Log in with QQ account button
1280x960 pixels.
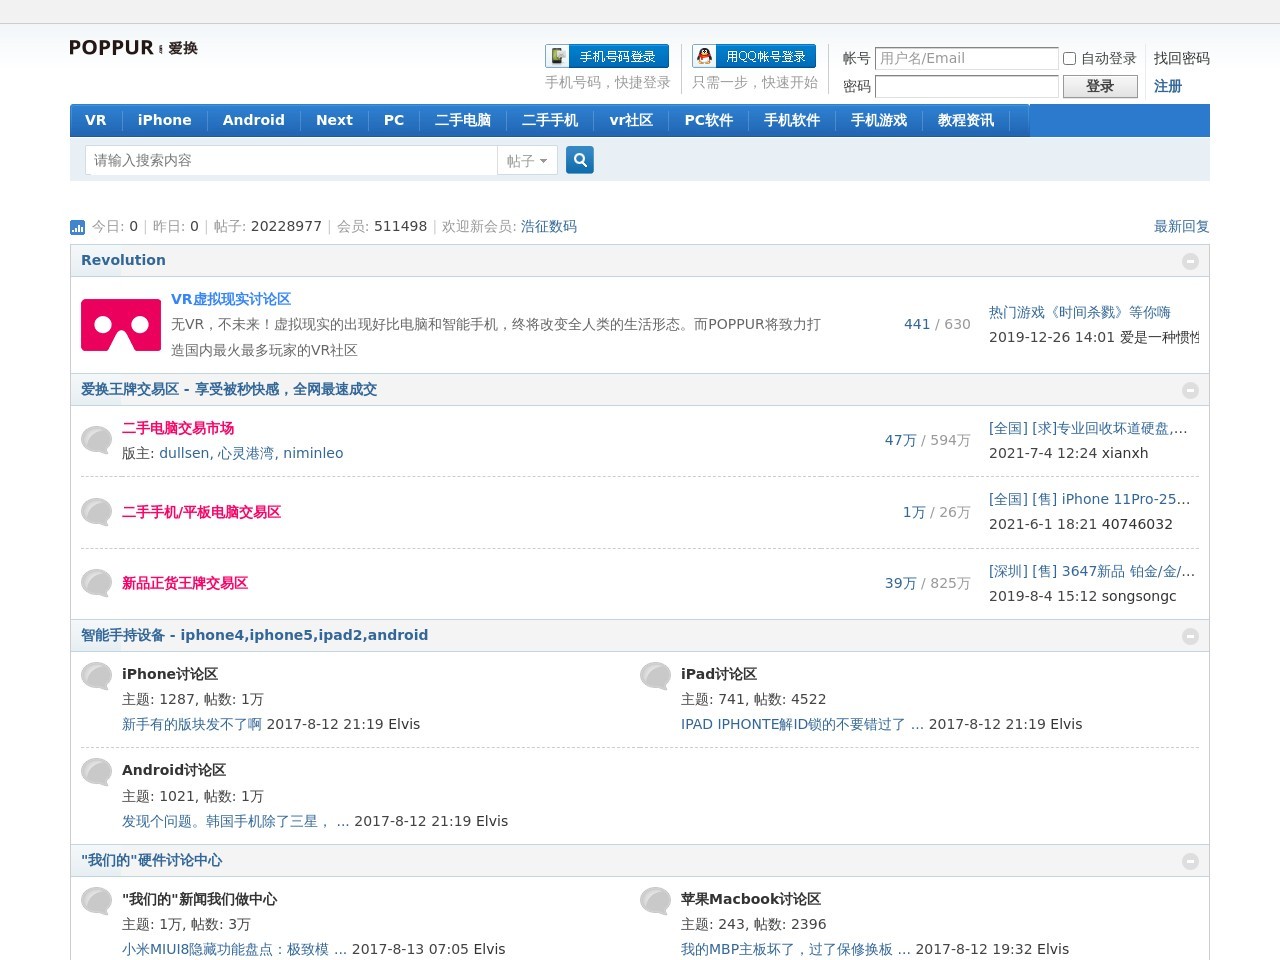coord(754,57)
